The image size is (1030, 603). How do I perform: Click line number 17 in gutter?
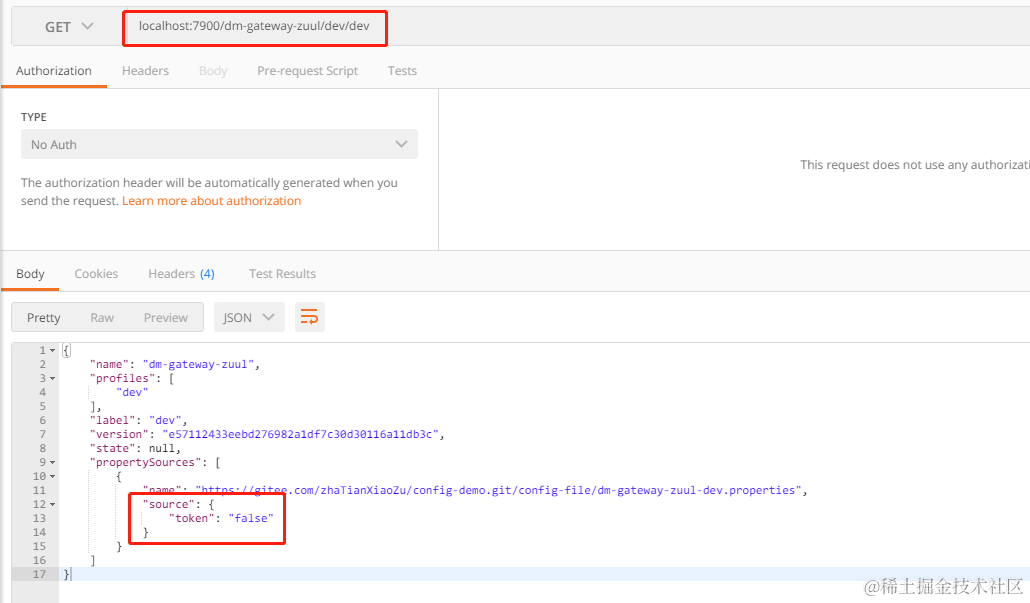[39, 575]
